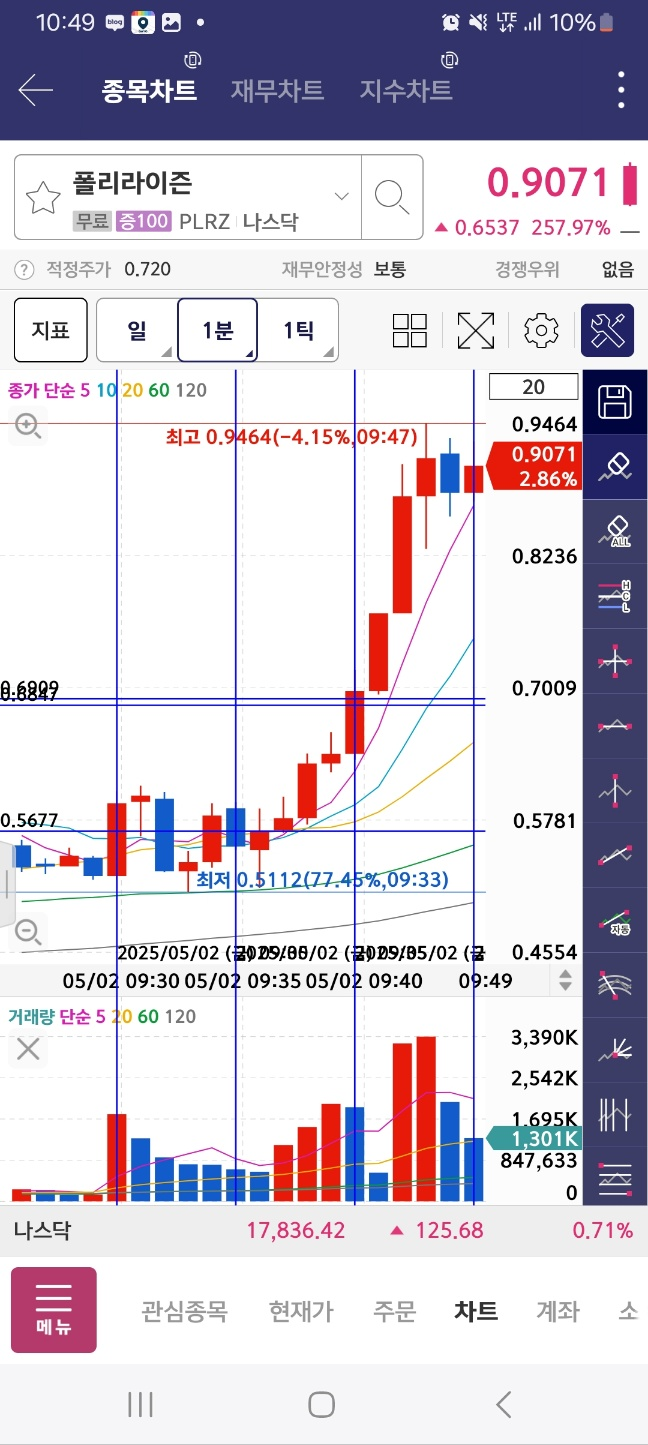The width and height of the screenshot is (648, 1445).
Task: Close the volume panel with X
Action: [27, 1049]
